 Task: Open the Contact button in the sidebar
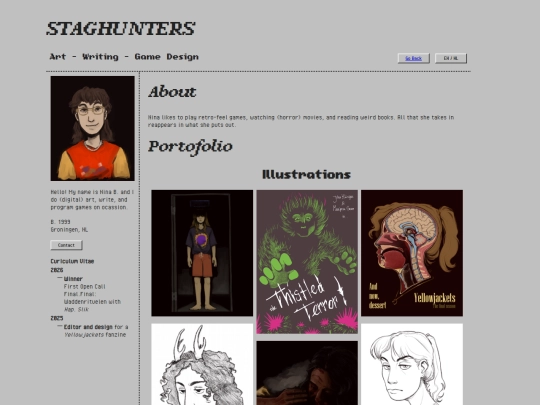coord(66,245)
